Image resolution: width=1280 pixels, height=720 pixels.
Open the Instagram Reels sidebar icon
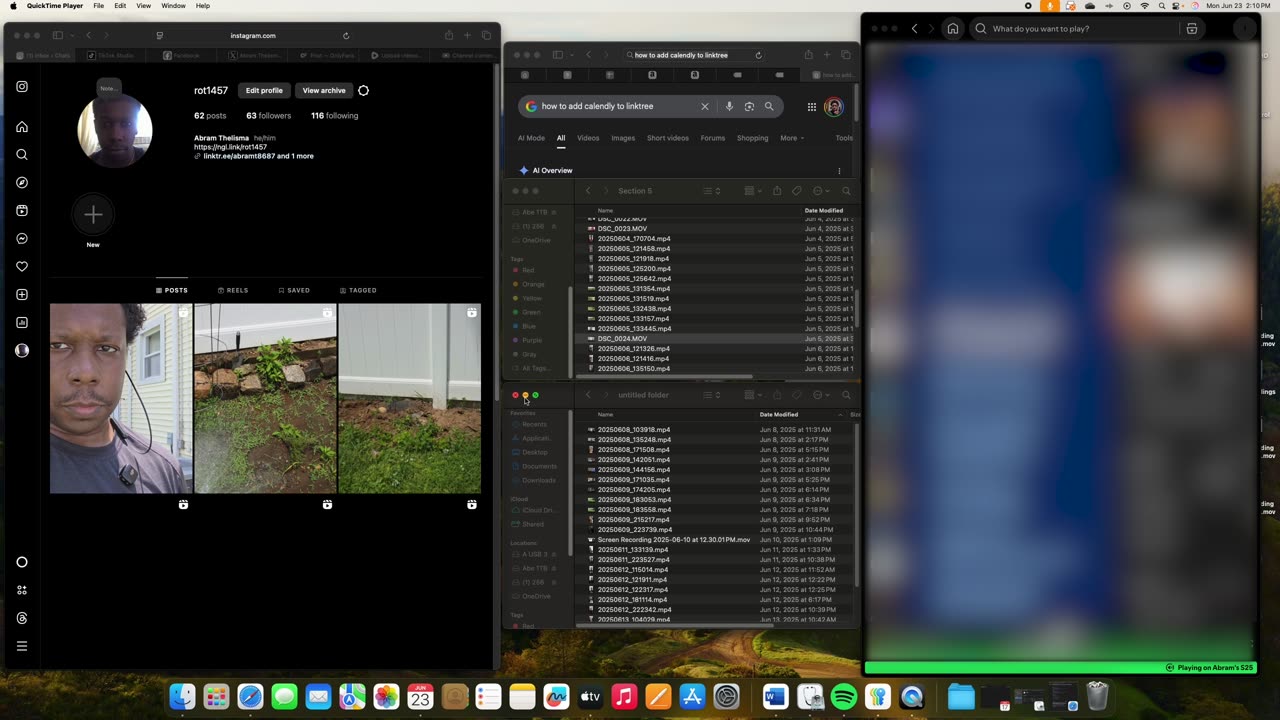22,211
